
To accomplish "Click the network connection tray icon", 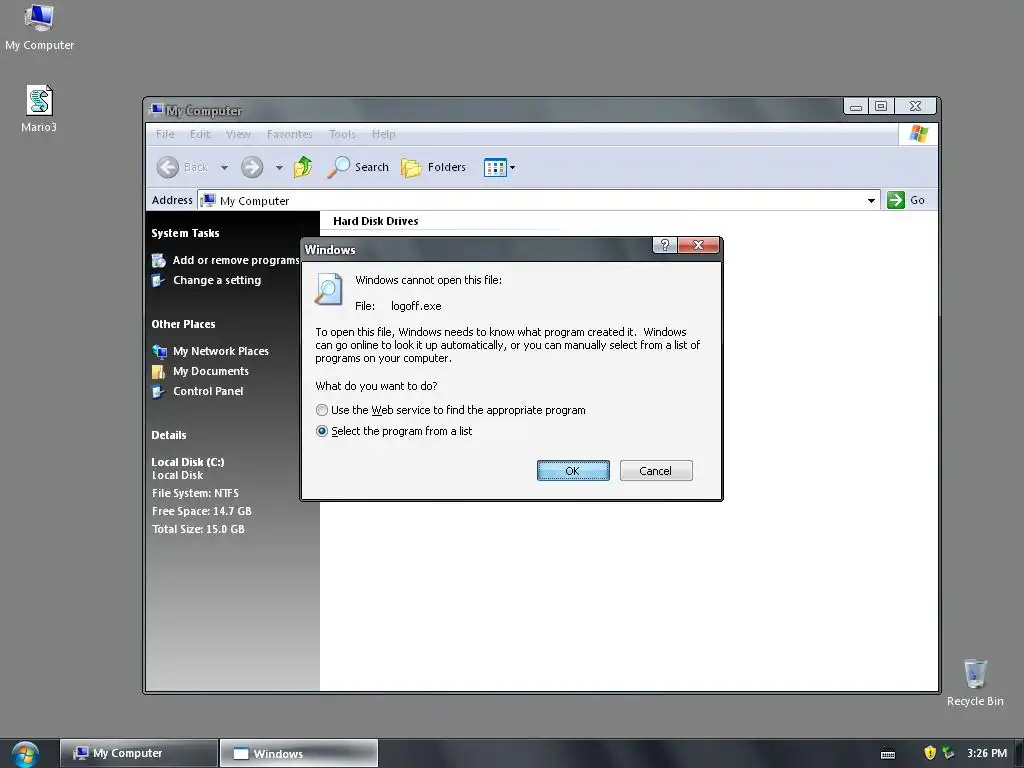I will point(948,753).
